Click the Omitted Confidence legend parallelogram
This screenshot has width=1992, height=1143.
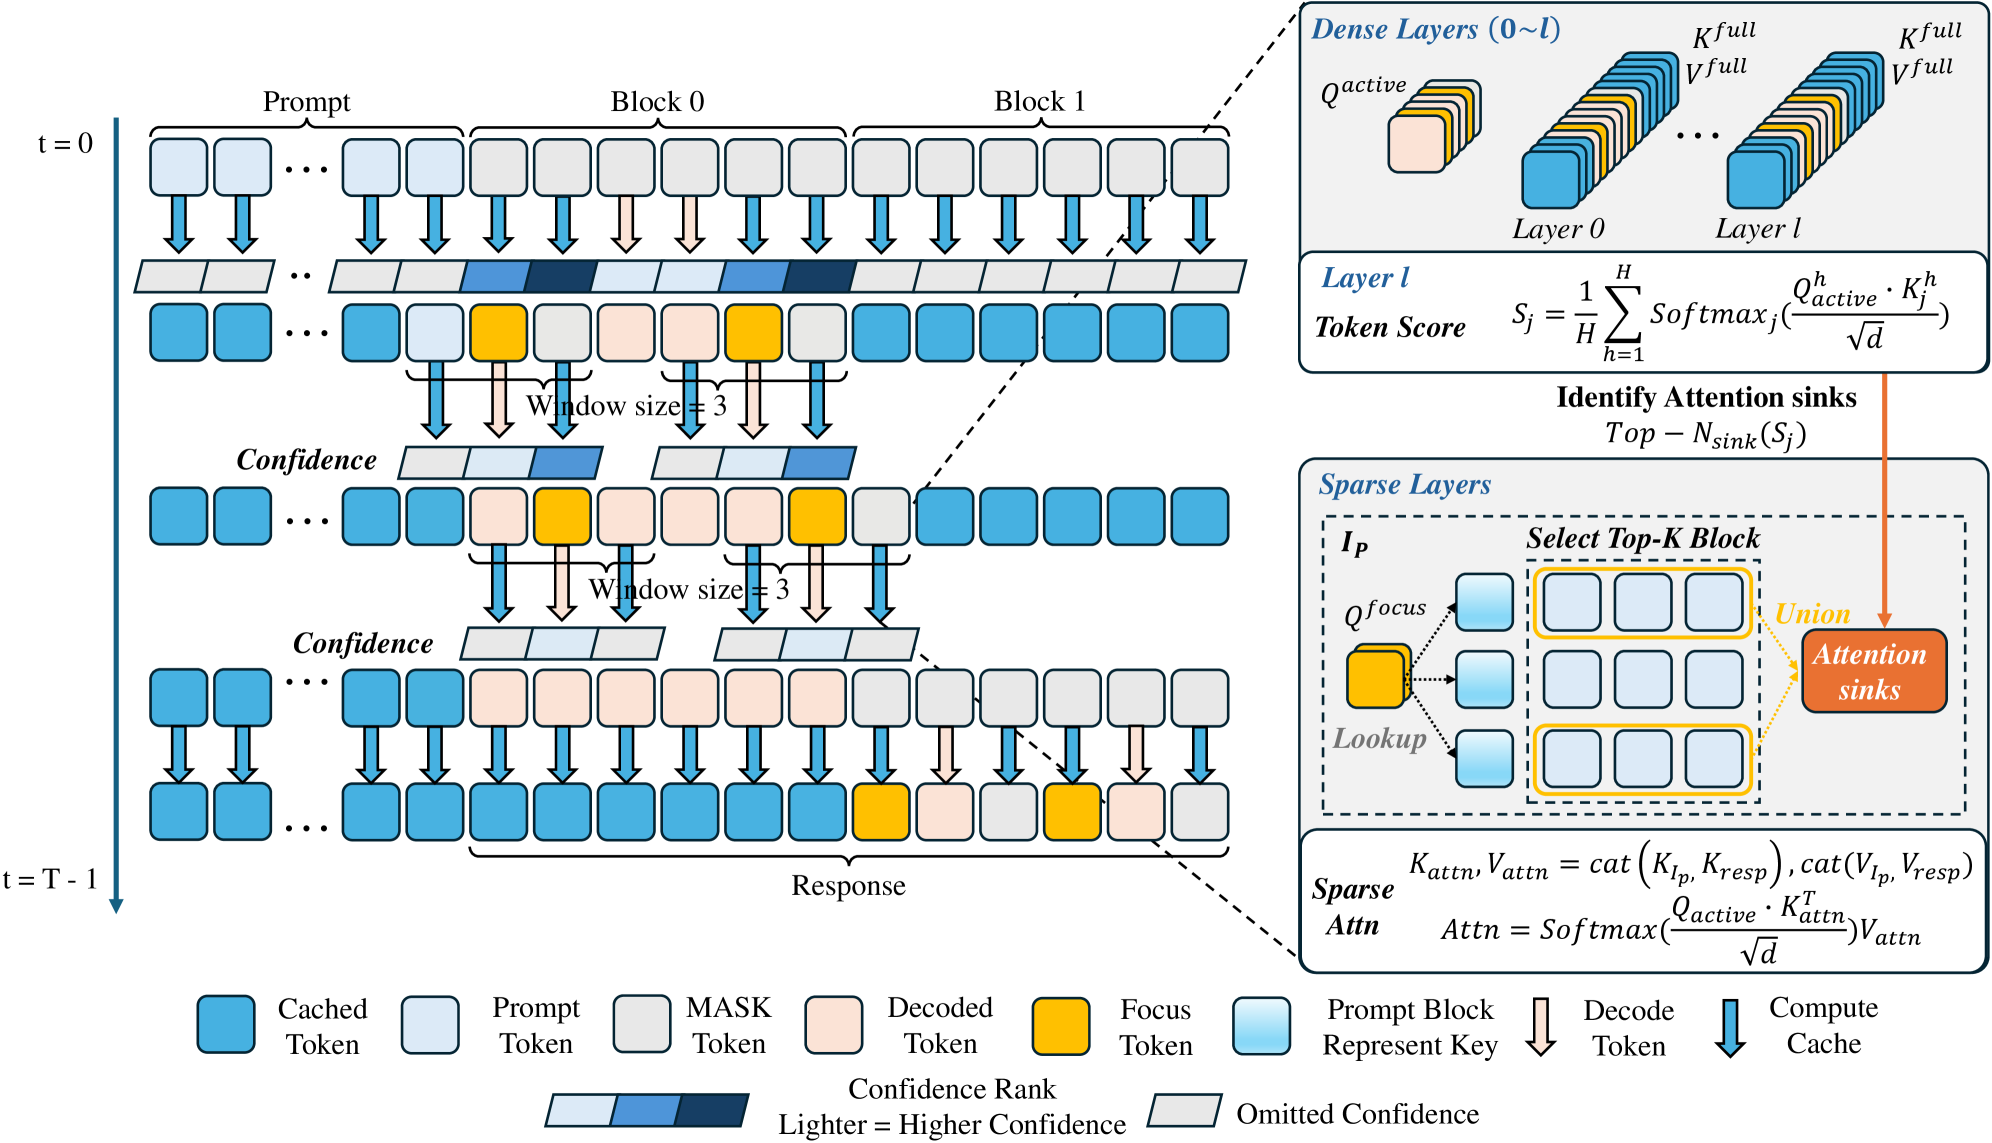(x=1185, y=1110)
